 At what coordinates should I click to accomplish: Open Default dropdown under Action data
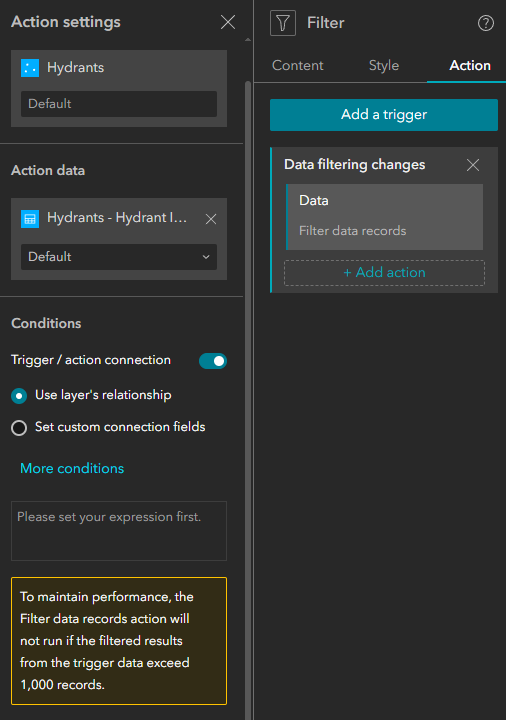[x=119, y=257]
